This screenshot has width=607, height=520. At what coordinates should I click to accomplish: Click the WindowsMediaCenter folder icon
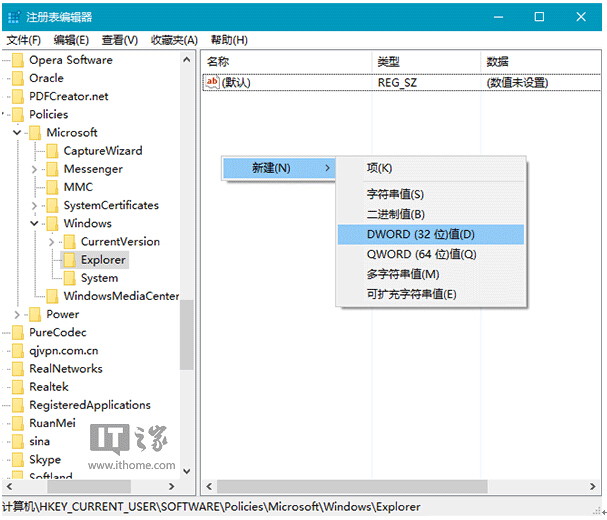point(52,296)
